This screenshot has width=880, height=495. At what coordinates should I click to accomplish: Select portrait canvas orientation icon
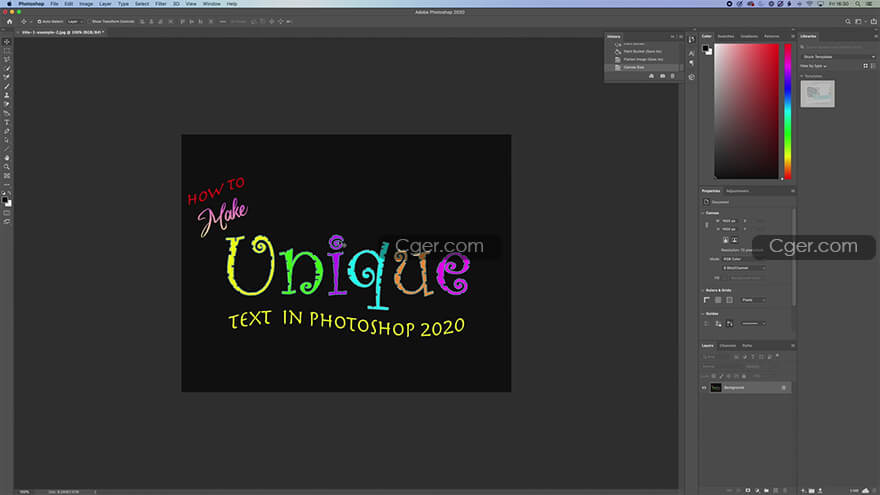(x=726, y=240)
